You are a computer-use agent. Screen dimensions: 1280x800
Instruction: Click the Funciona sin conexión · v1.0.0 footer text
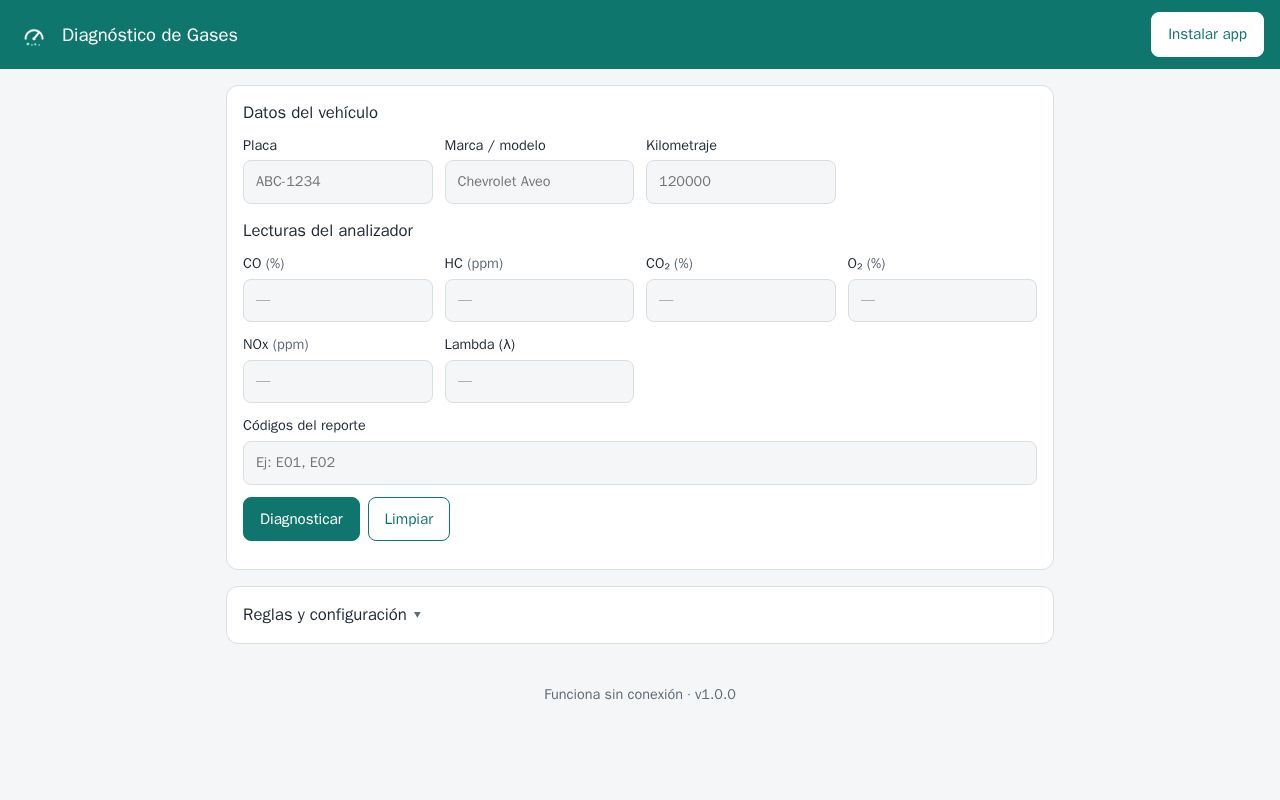640,694
